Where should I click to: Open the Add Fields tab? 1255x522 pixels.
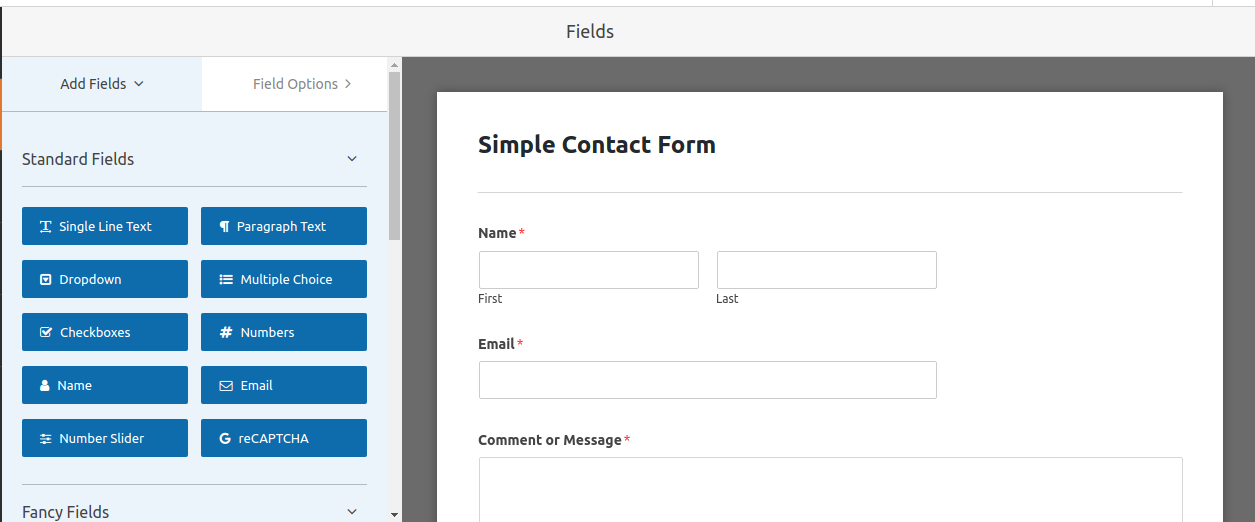coord(102,84)
